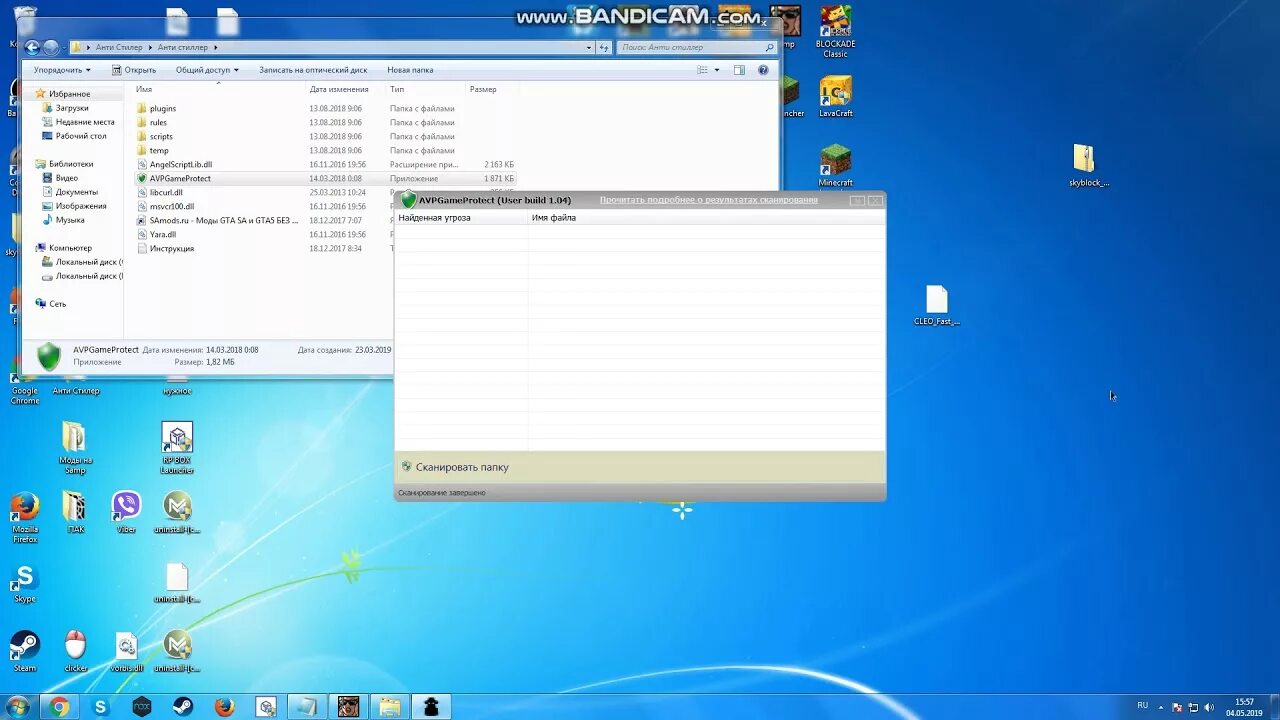Open link about scan results in AVPGameProtect title
1280x720 pixels.
click(708, 200)
